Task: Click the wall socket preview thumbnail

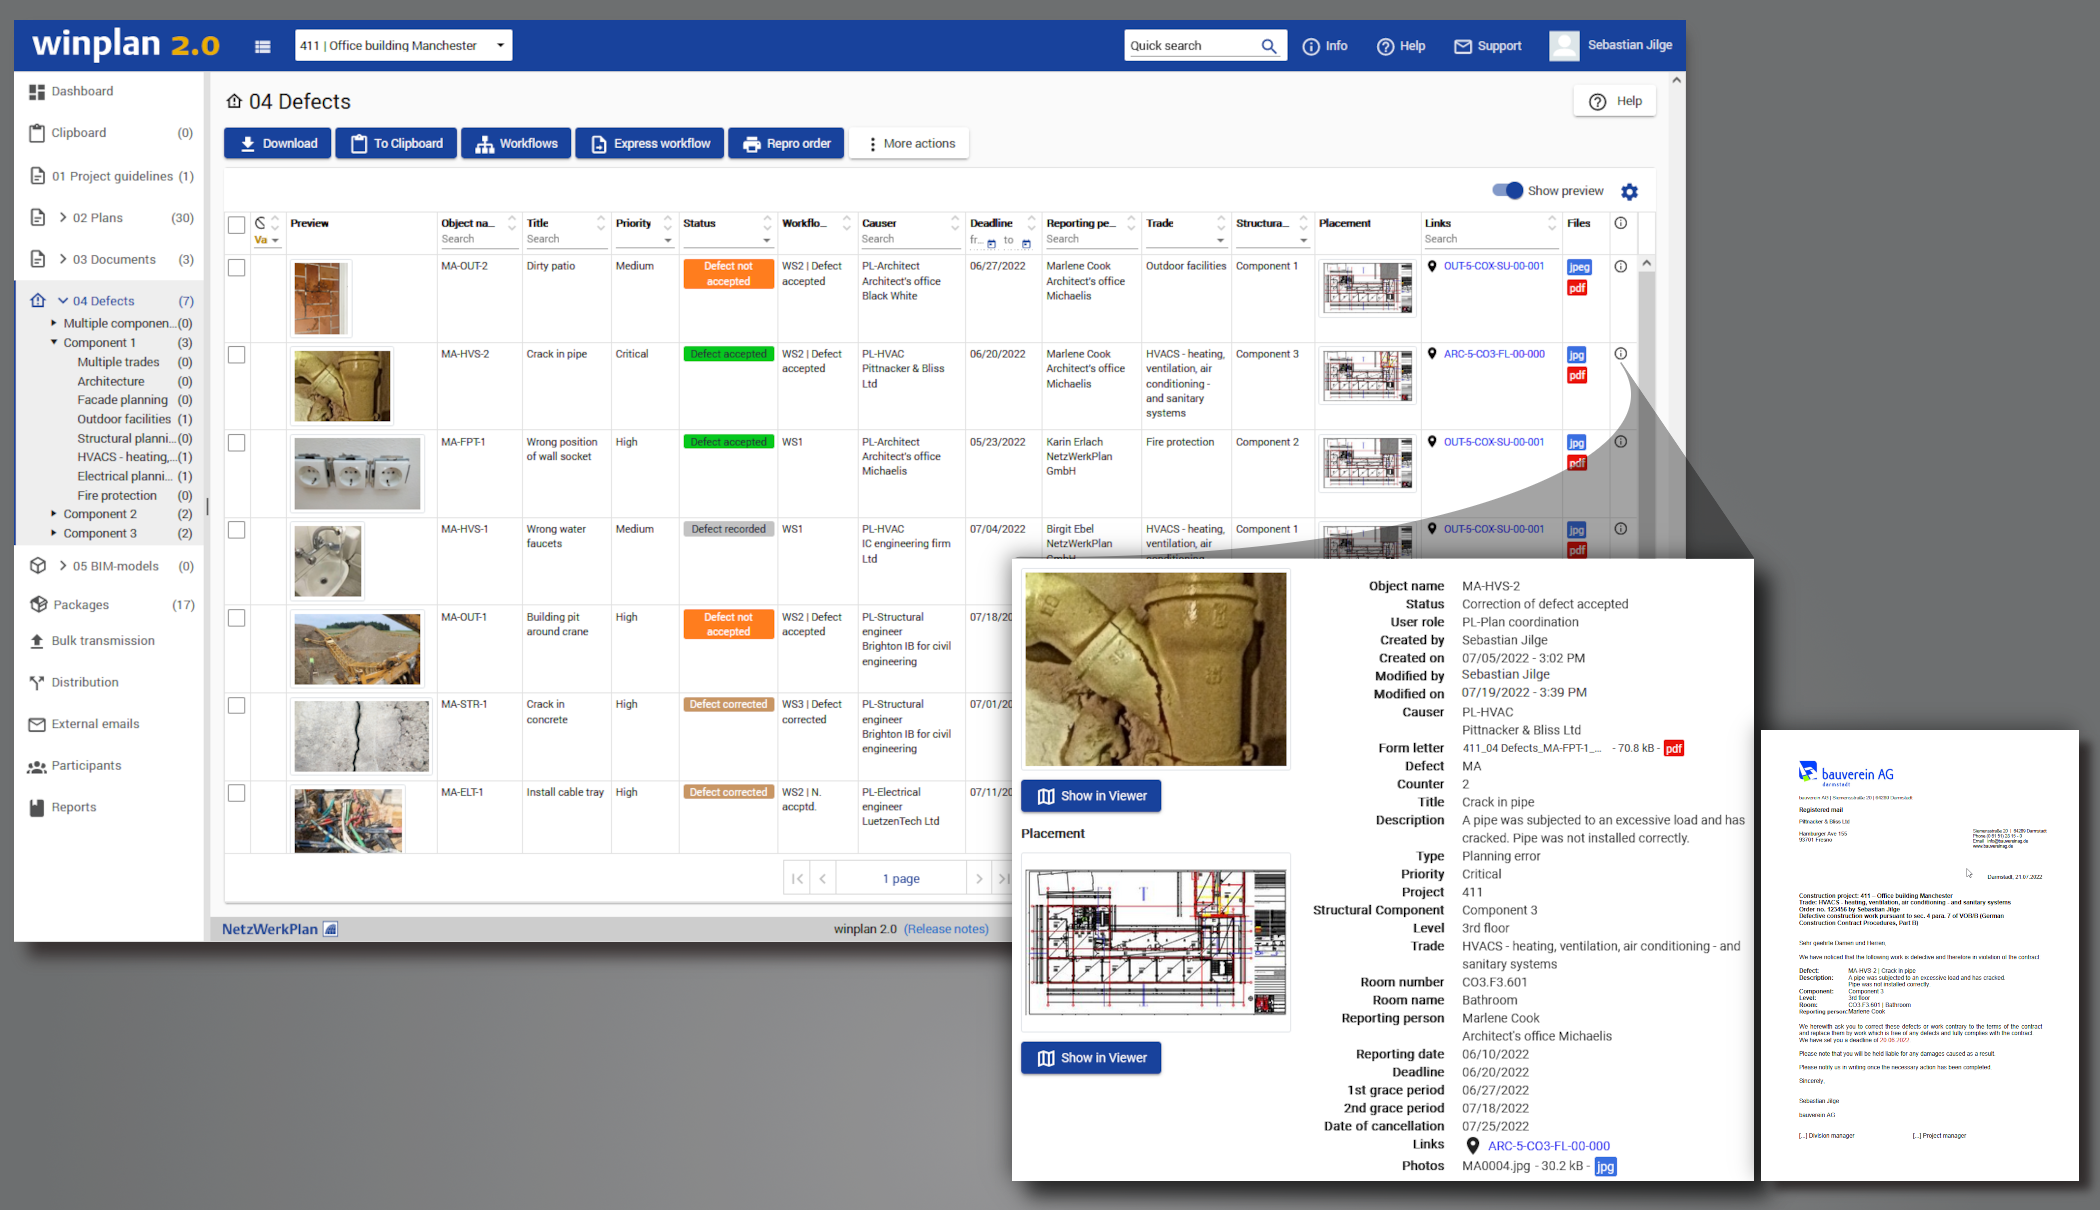Action: coord(357,473)
